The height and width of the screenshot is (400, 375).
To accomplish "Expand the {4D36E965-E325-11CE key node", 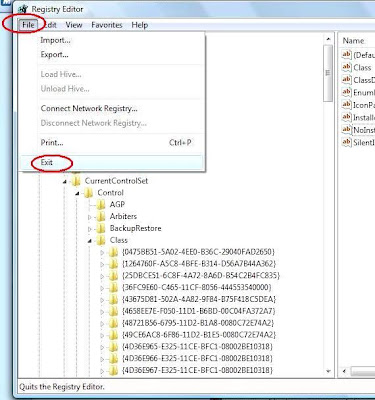I will click(102, 347).
